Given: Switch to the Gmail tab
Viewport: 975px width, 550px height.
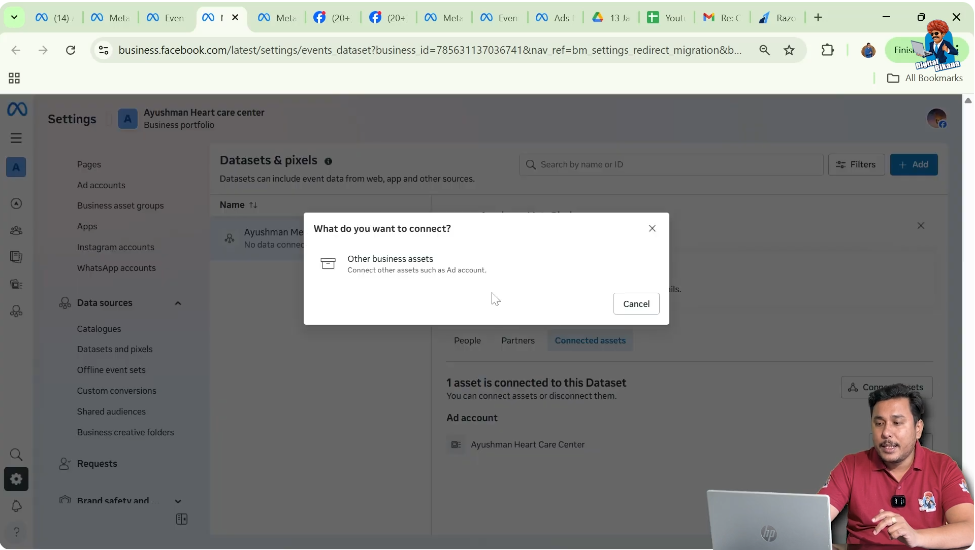Looking at the screenshot, I should [723, 17].
